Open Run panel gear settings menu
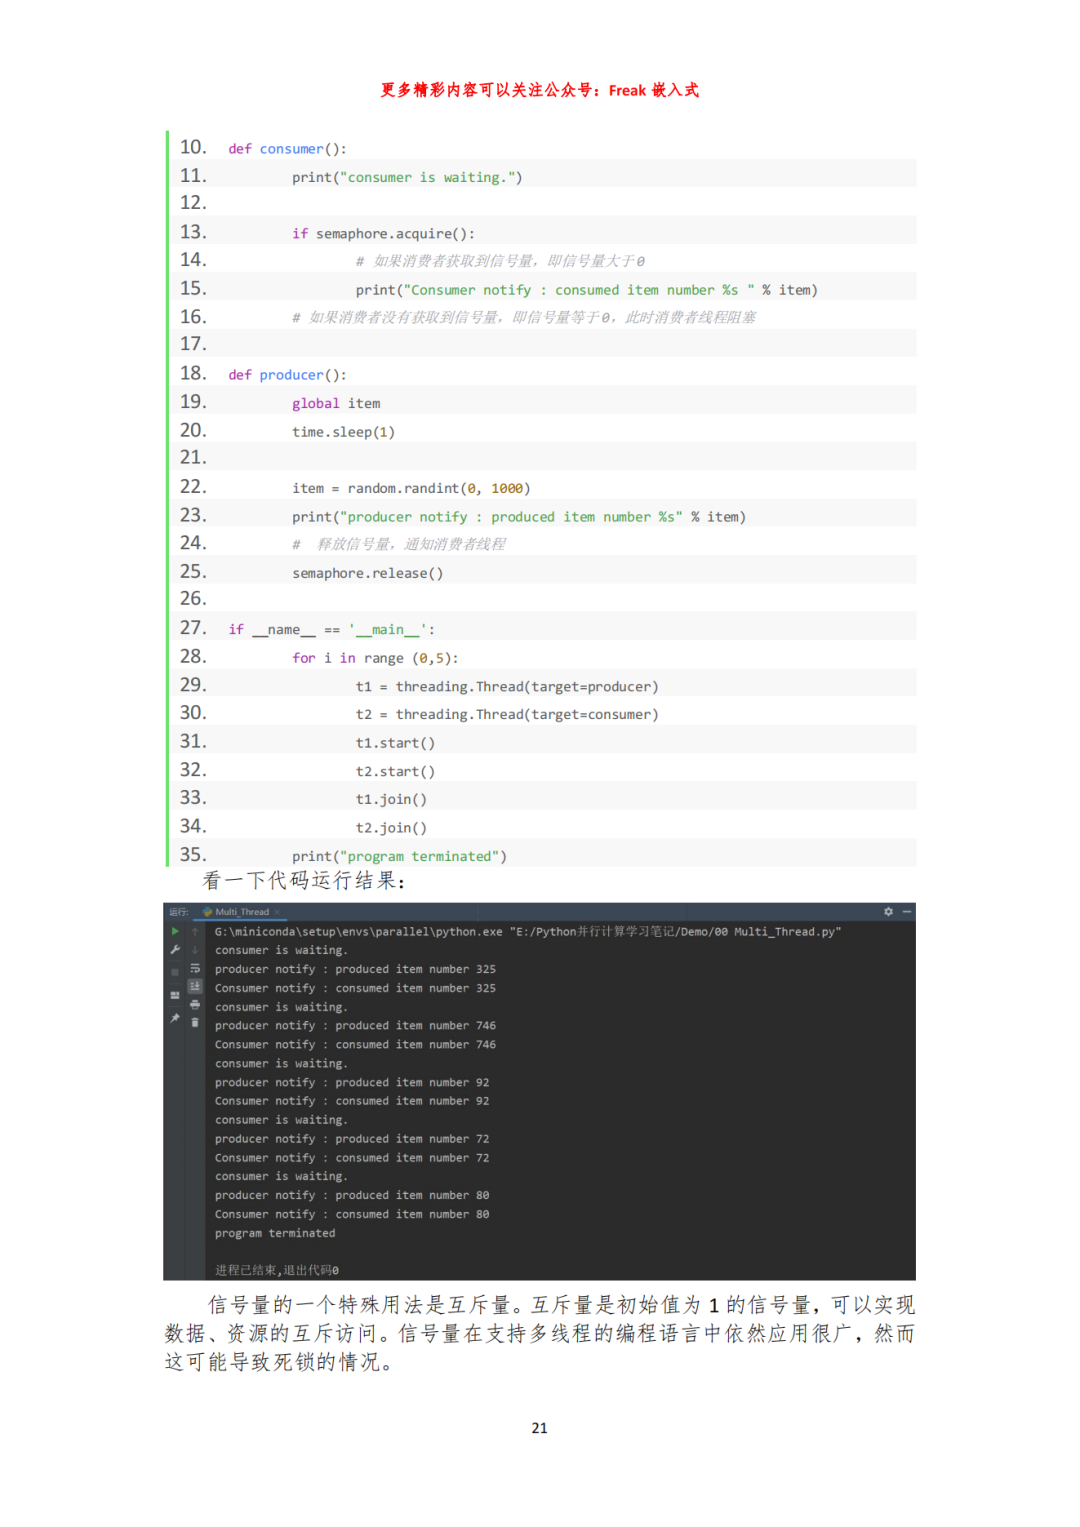 click(x=888, y=912)
